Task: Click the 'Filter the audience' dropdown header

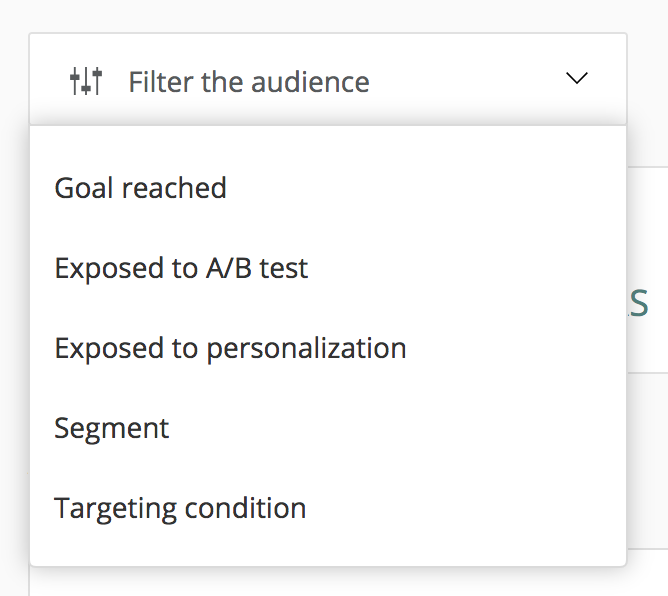Action: tap(327, 81)
